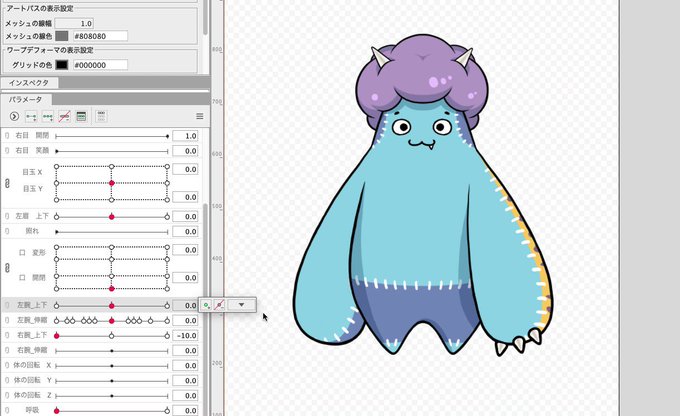Switch to the インスペクタ tab
The image size is (680, 416).
[x=29, y=83]
